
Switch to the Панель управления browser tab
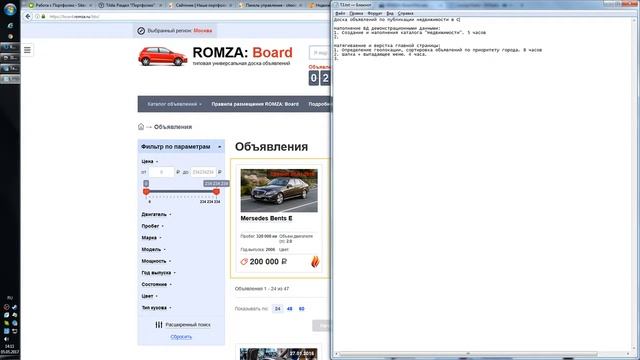(271, 5)
